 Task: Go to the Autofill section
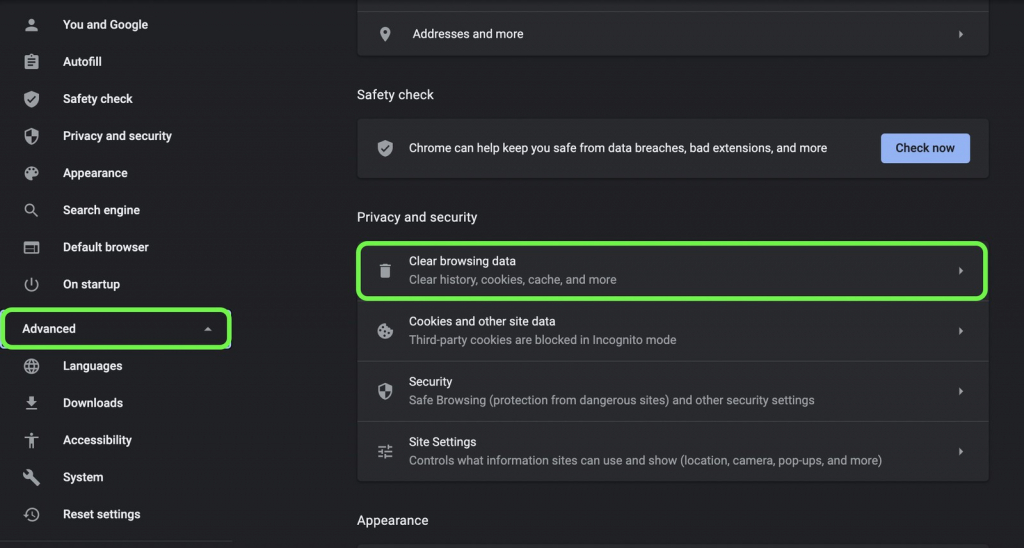[x=82, y=61]
